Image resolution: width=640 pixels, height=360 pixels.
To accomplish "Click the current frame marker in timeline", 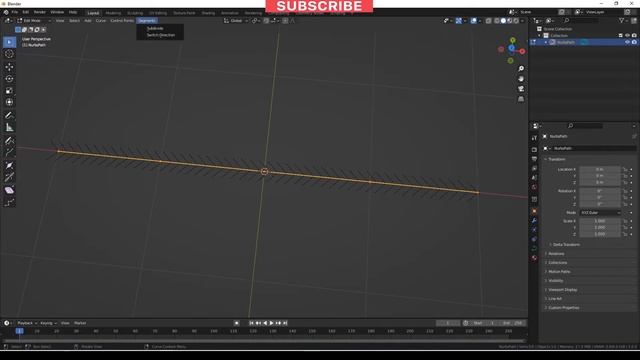I will pyautogui.click(x=20, y=331).
